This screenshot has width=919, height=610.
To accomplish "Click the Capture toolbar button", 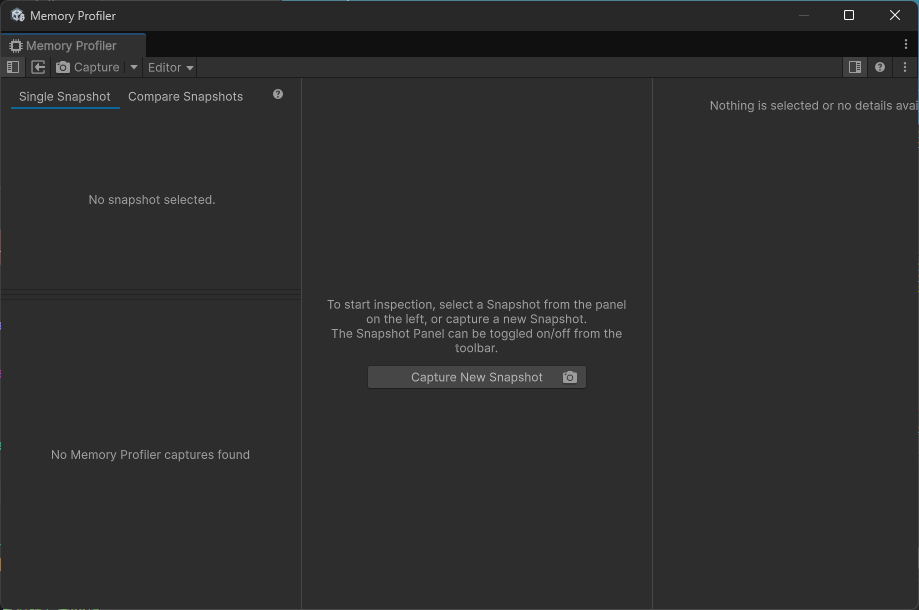I will click(x=96, y=67).
